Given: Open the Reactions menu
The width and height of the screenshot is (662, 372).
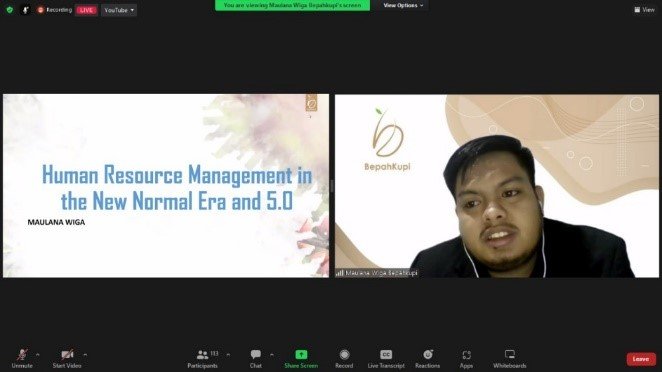Looking at the screenshot, I should click(x=427, y=358).
